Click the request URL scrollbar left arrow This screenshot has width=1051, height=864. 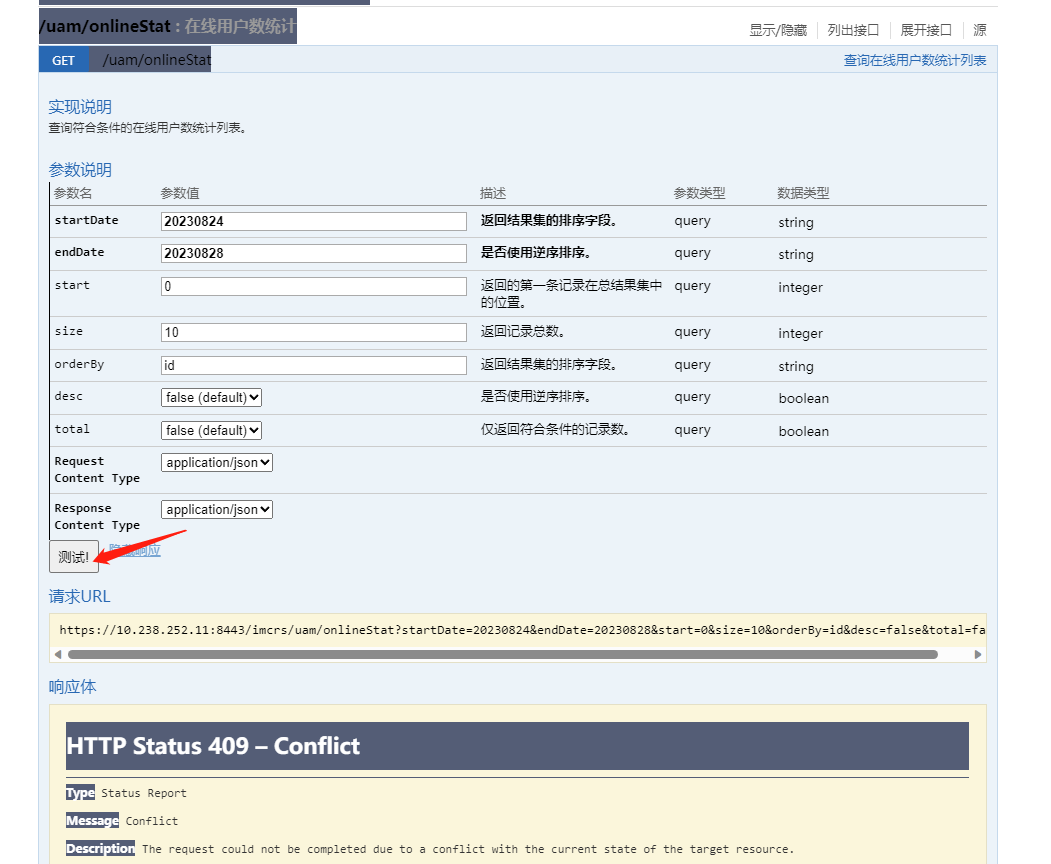pos(58,654)
